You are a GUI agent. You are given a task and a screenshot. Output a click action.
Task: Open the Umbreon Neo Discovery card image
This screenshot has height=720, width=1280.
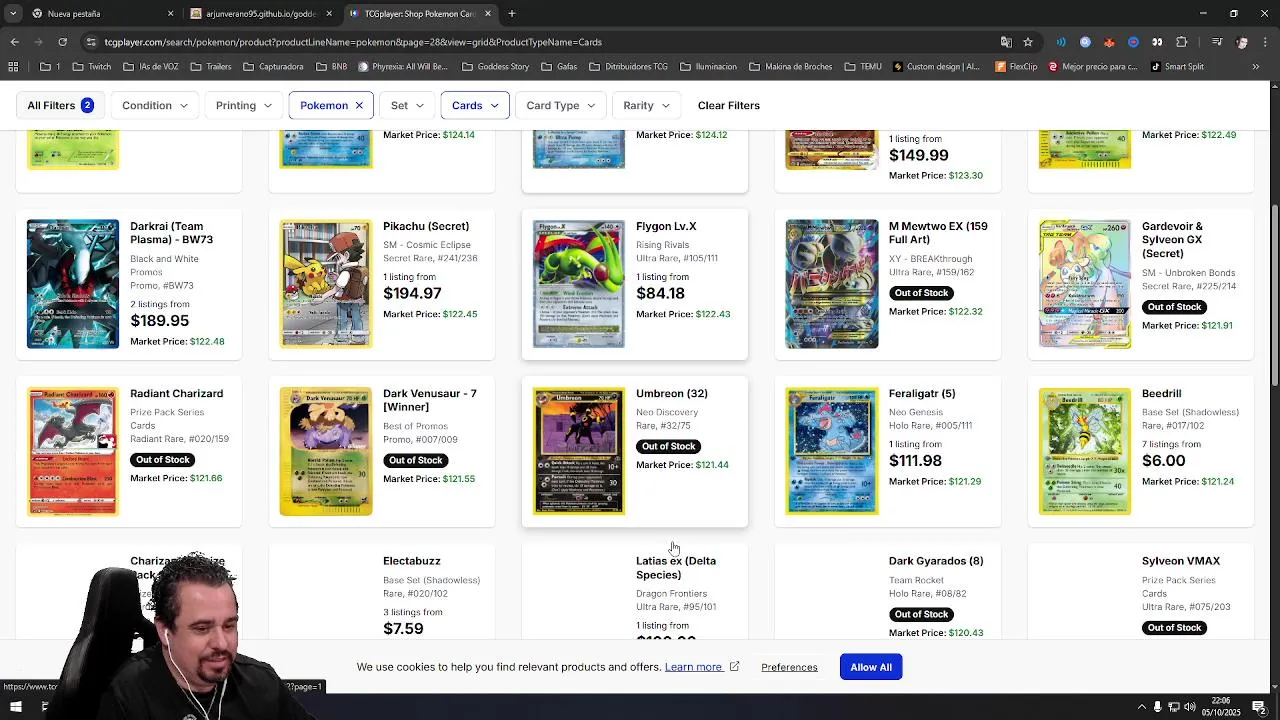click(x=579, y=451)
